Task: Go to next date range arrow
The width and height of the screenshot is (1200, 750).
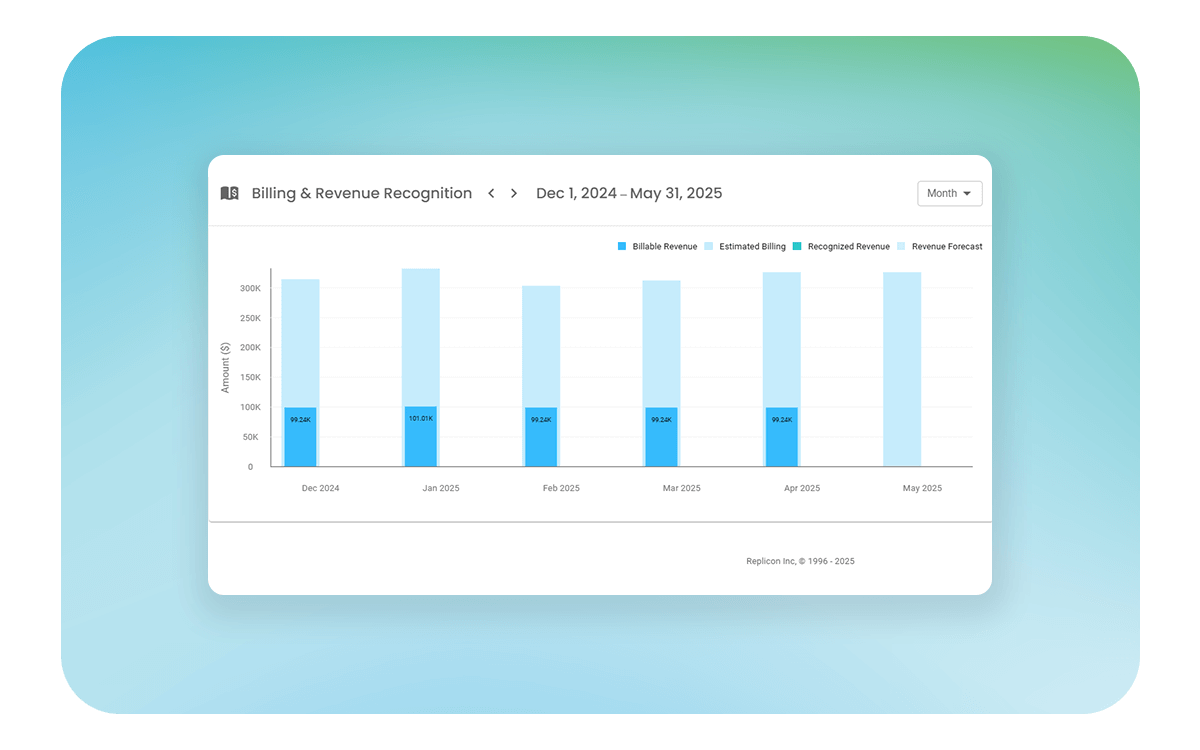Action: point(514,193)
